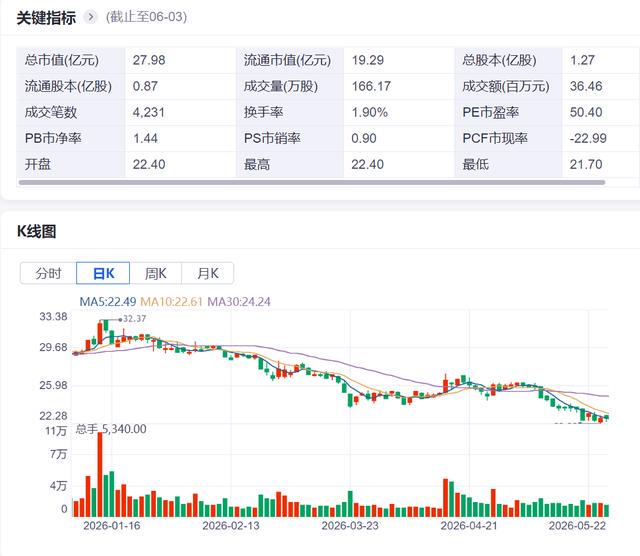Click the 2026-03-23 date axis label

pos(350,525)
